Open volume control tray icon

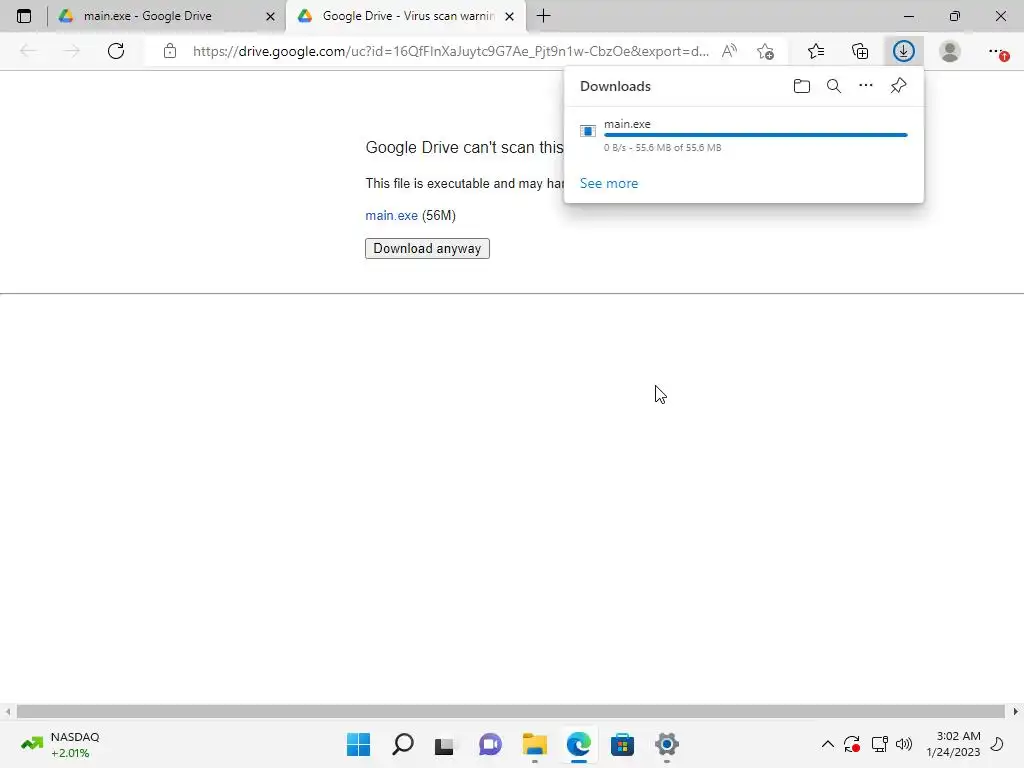904,744
